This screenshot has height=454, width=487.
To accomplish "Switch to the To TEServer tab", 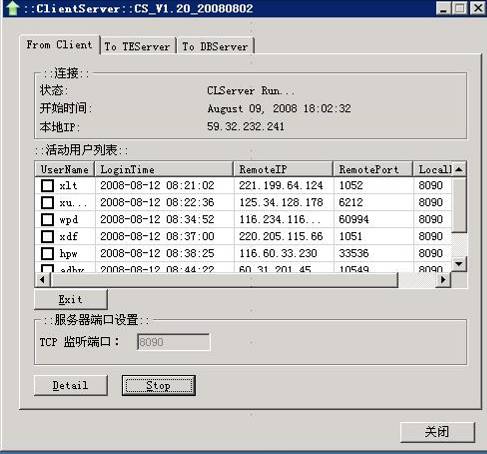I will coord(138,46).
